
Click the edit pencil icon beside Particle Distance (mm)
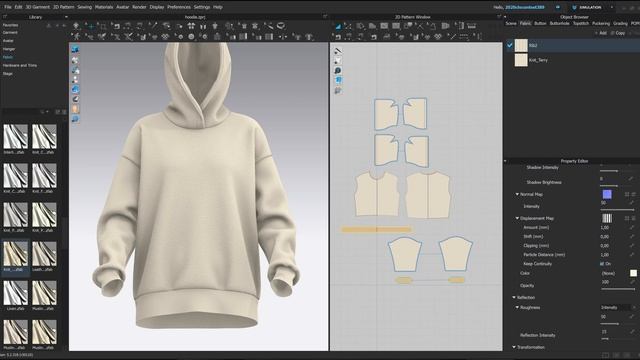pyautogui.click(x=632, y=254)
